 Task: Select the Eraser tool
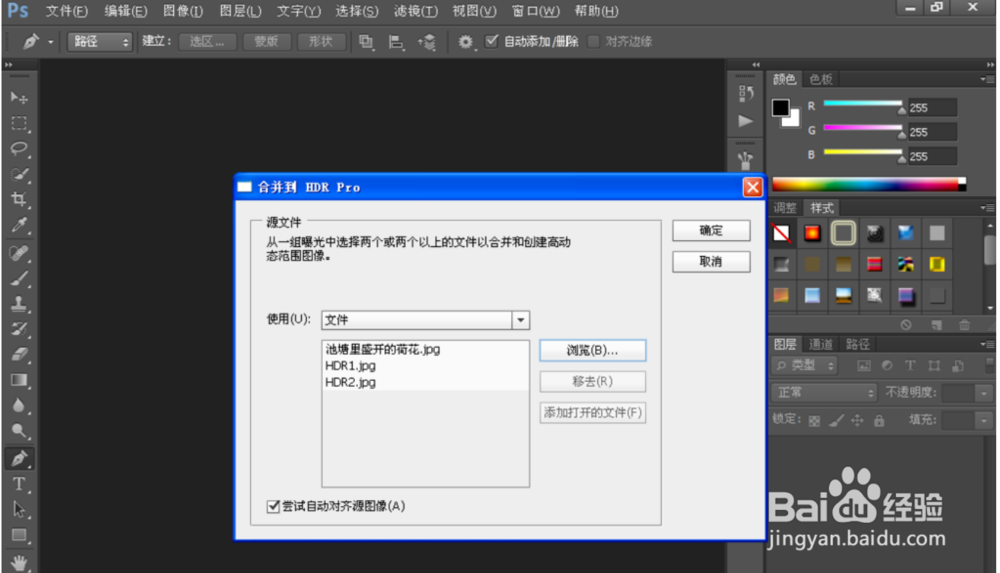coord(19,354)
